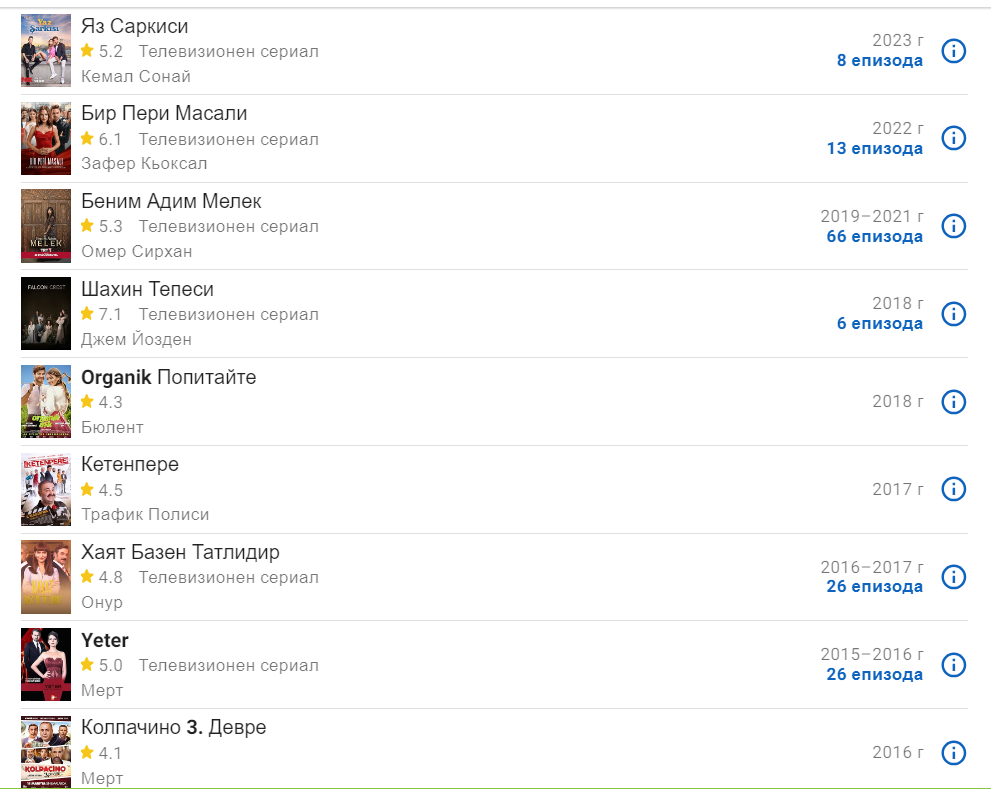This screenshot has width=991, height=789.
Task: Open info icon for Хаят Базен Татлидир
Action: (x=954, y=577)
